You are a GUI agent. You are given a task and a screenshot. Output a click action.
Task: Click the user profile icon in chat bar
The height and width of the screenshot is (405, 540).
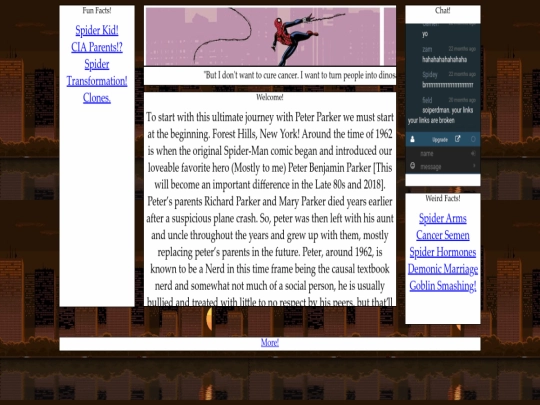click(x=412, y=139)
